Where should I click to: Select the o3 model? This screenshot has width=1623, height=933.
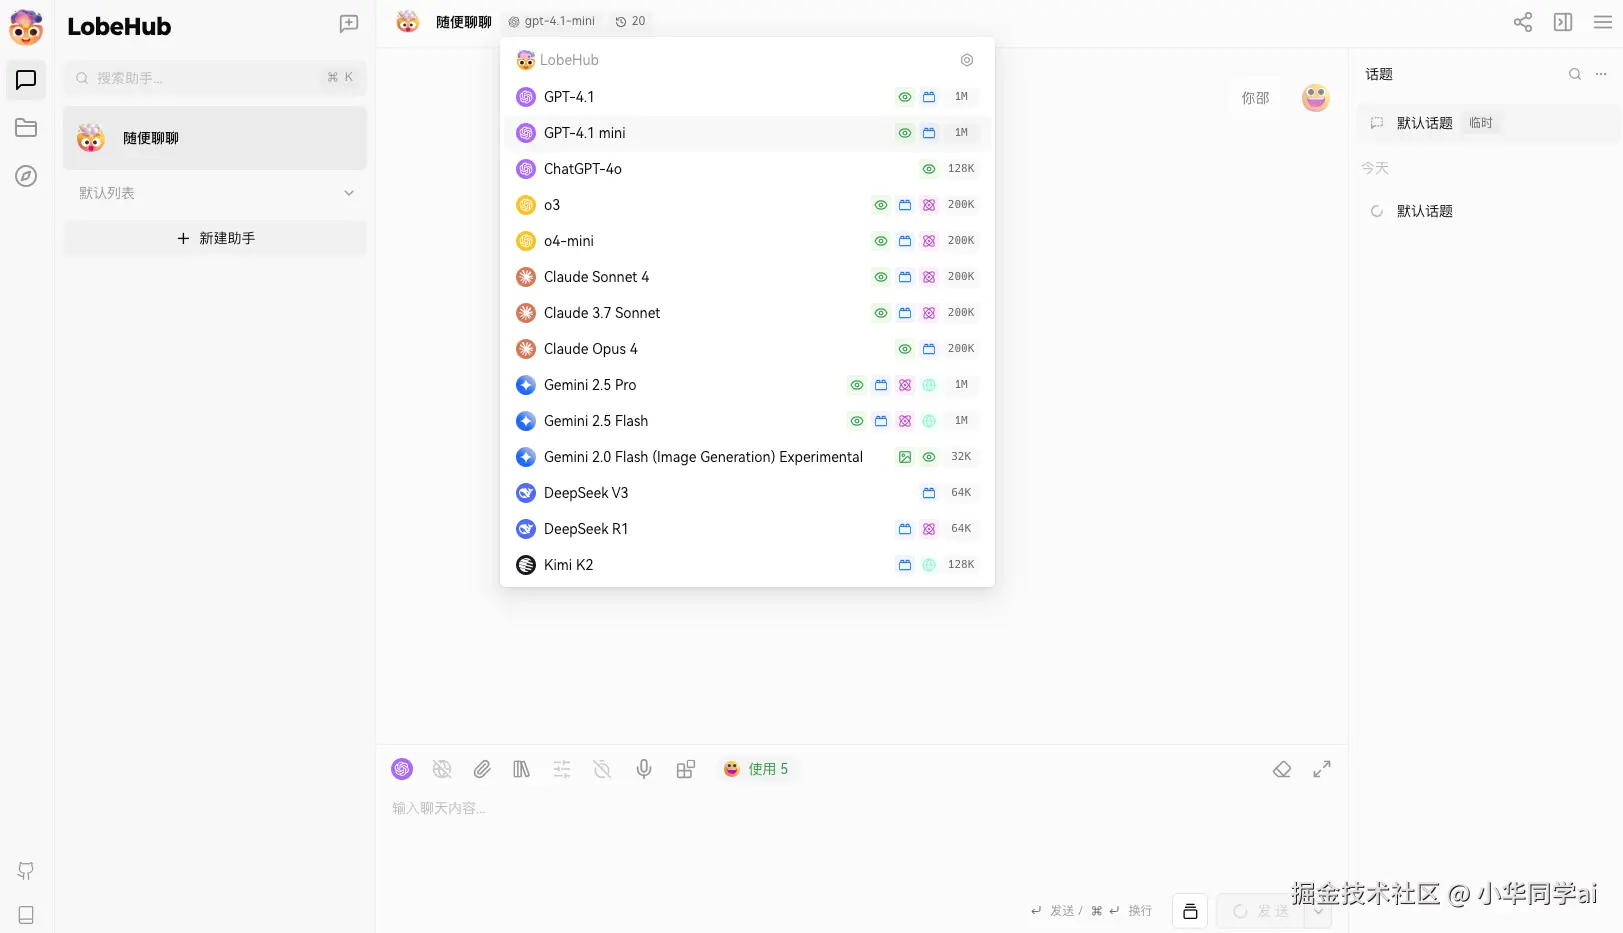pos(747,205)
